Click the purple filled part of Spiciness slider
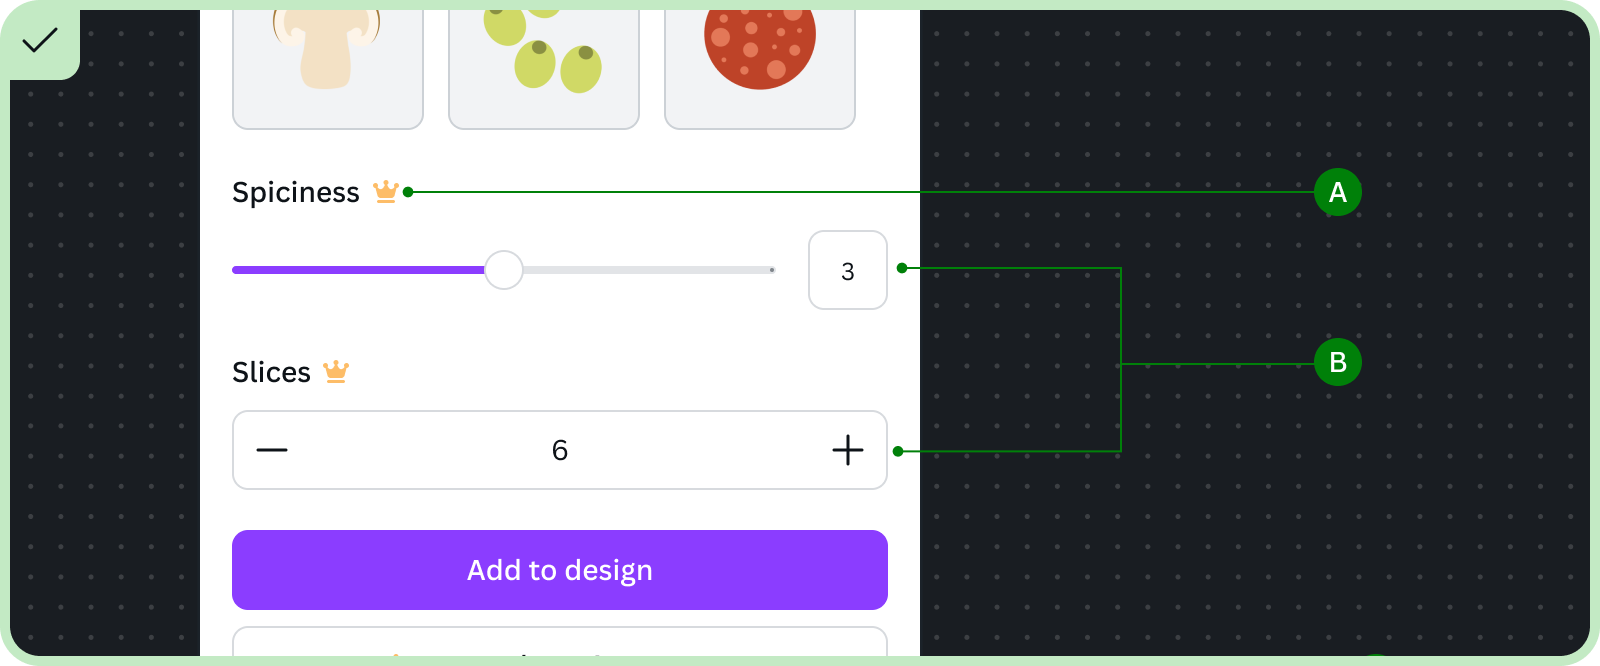 pos(358,270)
